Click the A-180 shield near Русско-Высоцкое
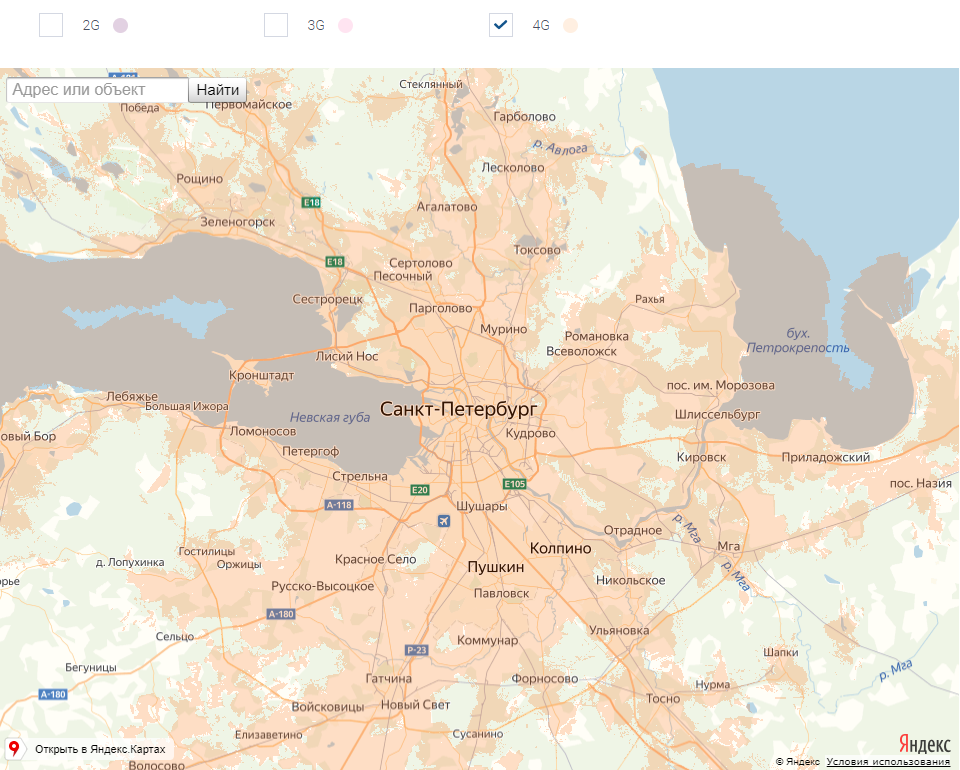960x770 pixels. pos(281,614)
